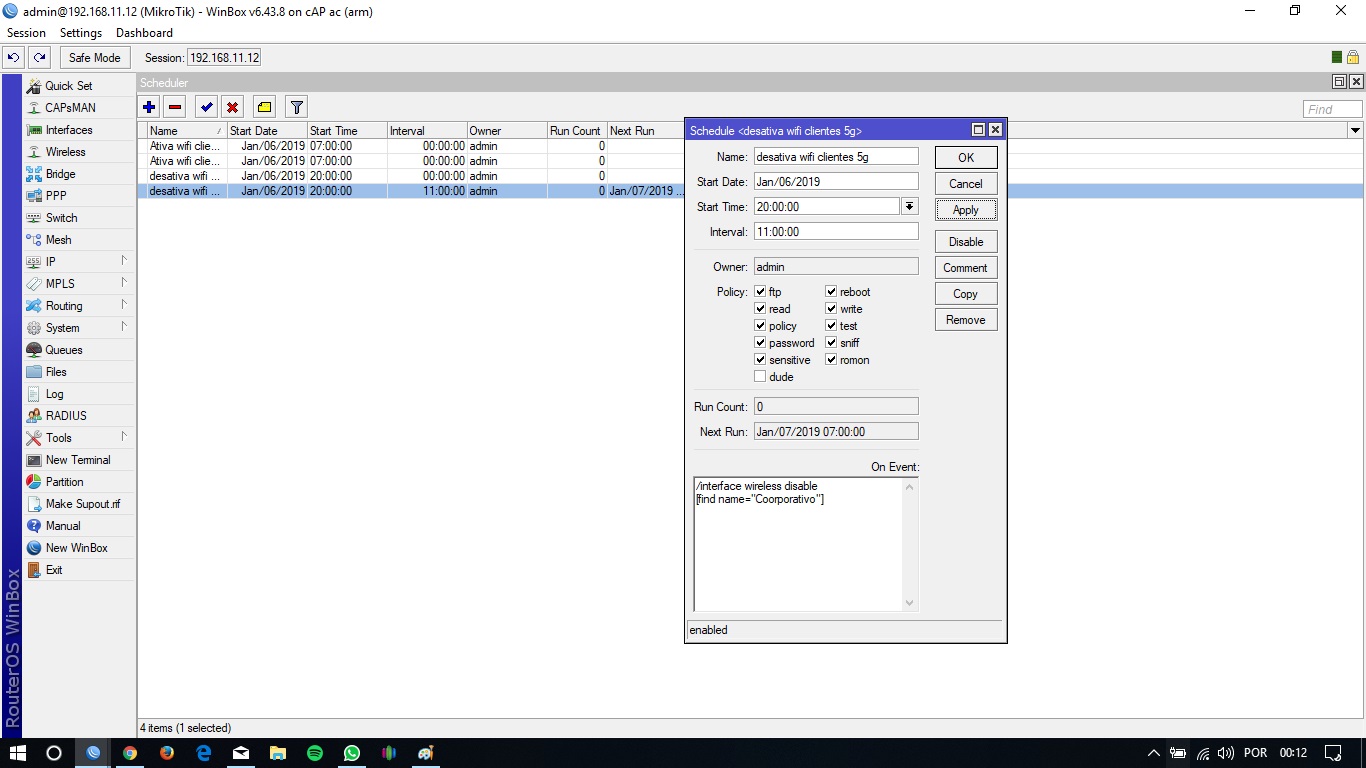Toggle policy checkbox in Policy list
The height and width of the screenshot is (768, 1366).
coord(760,326)
